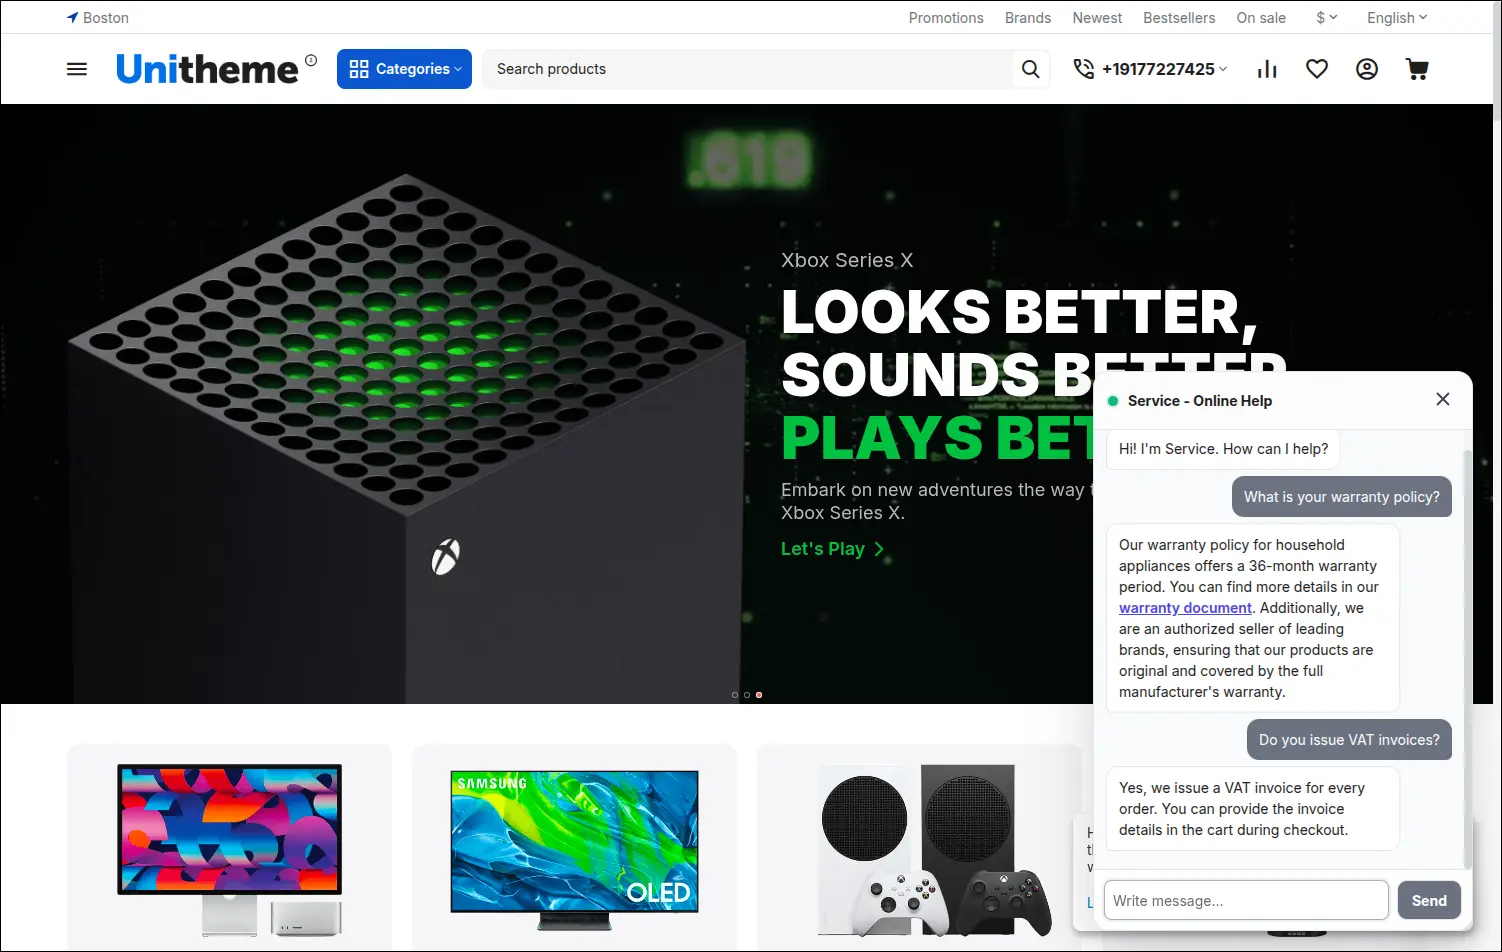Open the Bestsellers page
This screenshot has width=1502, height=952.
[x=1179, y=18]
